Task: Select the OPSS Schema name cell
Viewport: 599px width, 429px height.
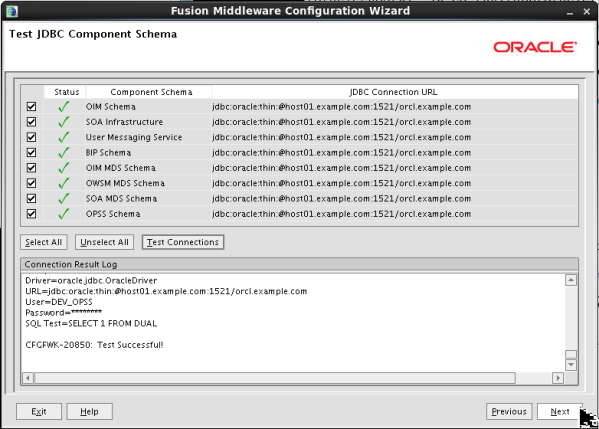Action: (x=148, y=214)
